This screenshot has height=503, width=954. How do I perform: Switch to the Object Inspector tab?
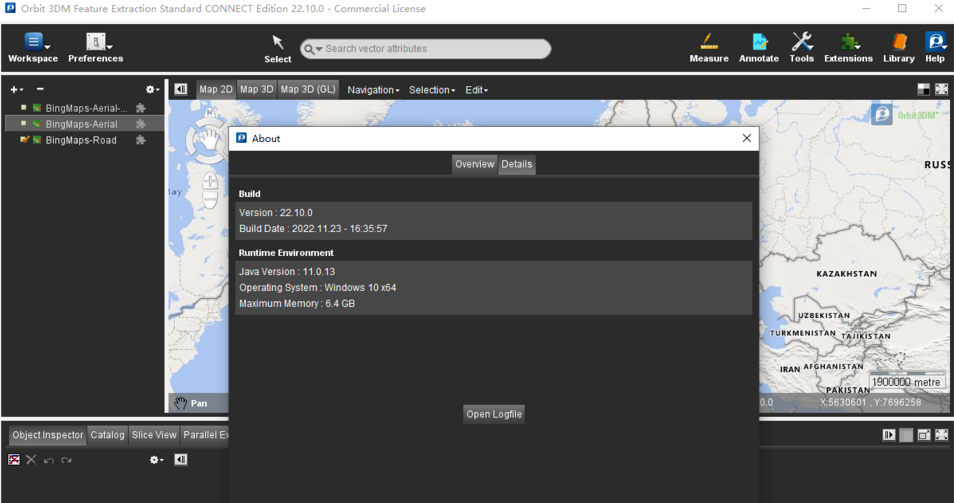(47, 435)
